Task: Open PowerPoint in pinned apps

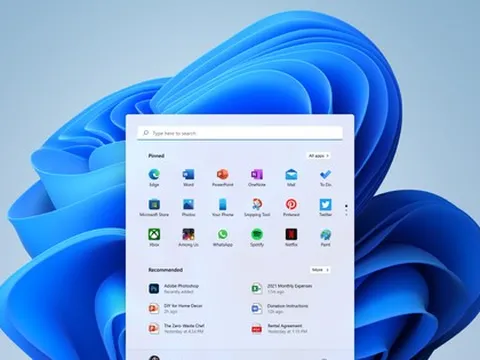Action: [223, 178]
